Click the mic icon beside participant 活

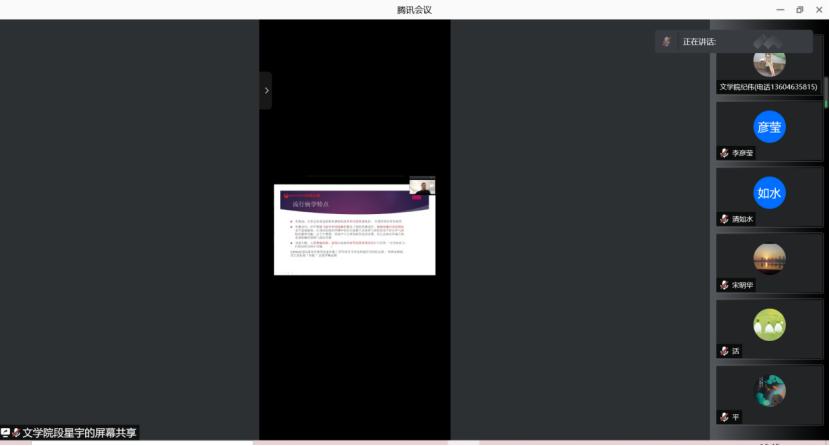point(724,351)
